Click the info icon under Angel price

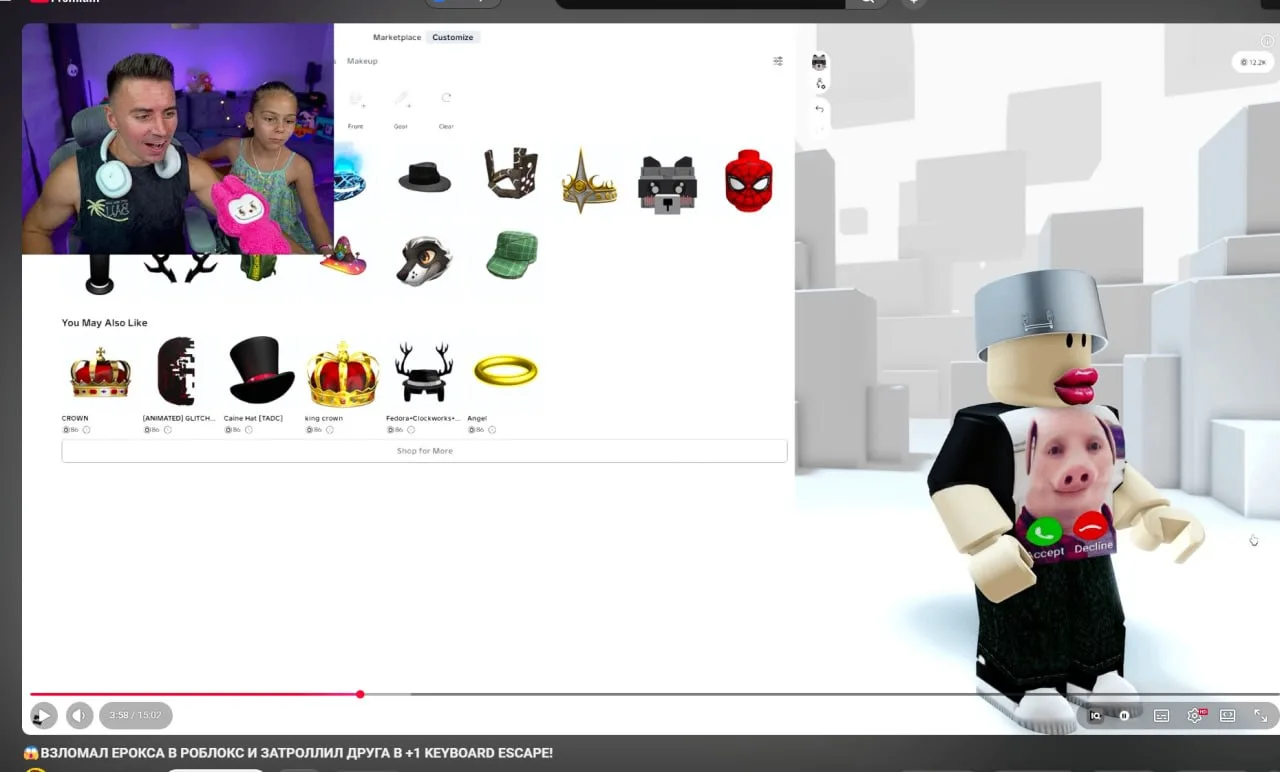click(492, 430)
